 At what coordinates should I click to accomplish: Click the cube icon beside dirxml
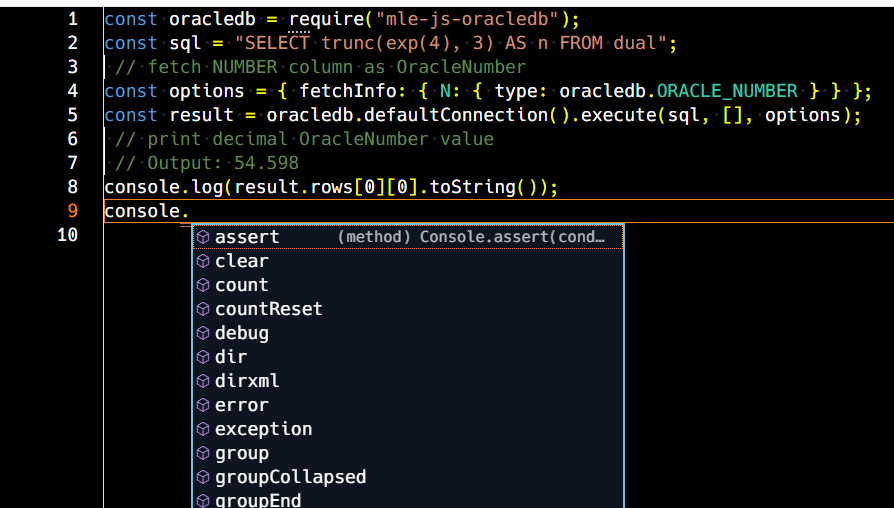point(203,381)
